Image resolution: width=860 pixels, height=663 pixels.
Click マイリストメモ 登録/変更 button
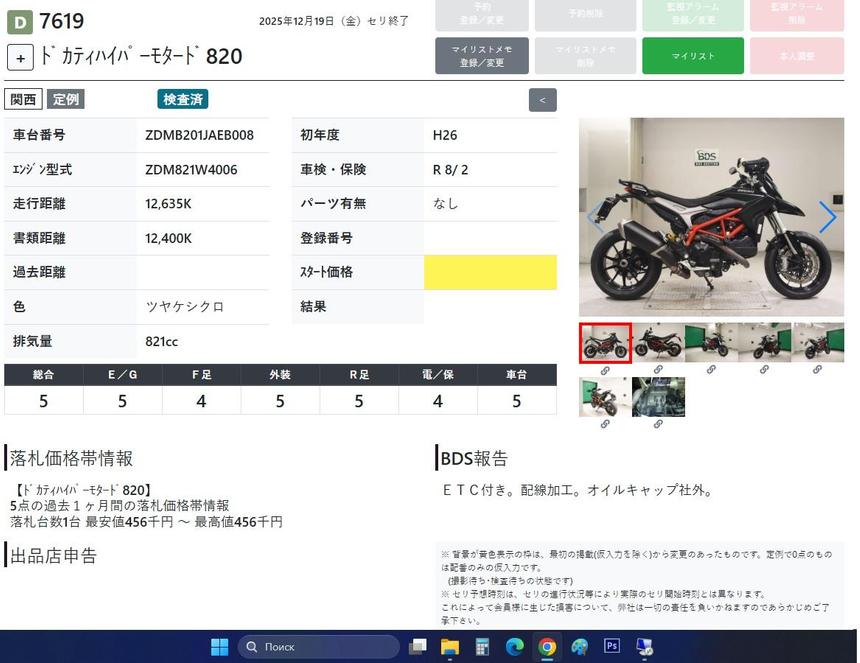482,56
